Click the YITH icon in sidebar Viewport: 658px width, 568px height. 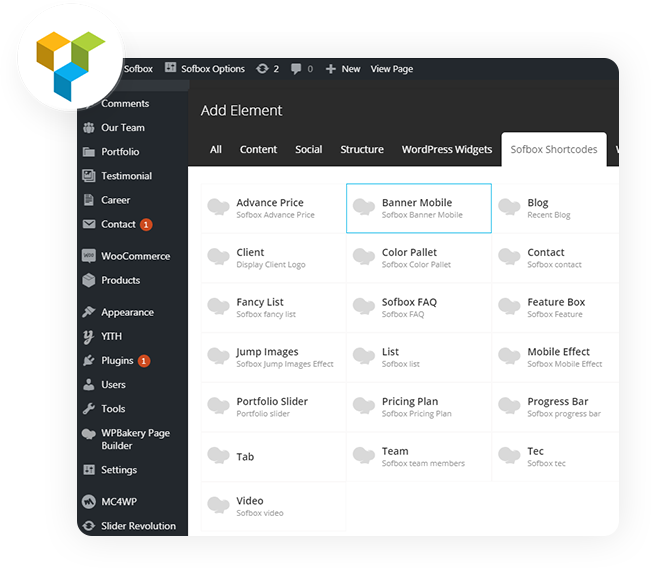tap(88, 337)
